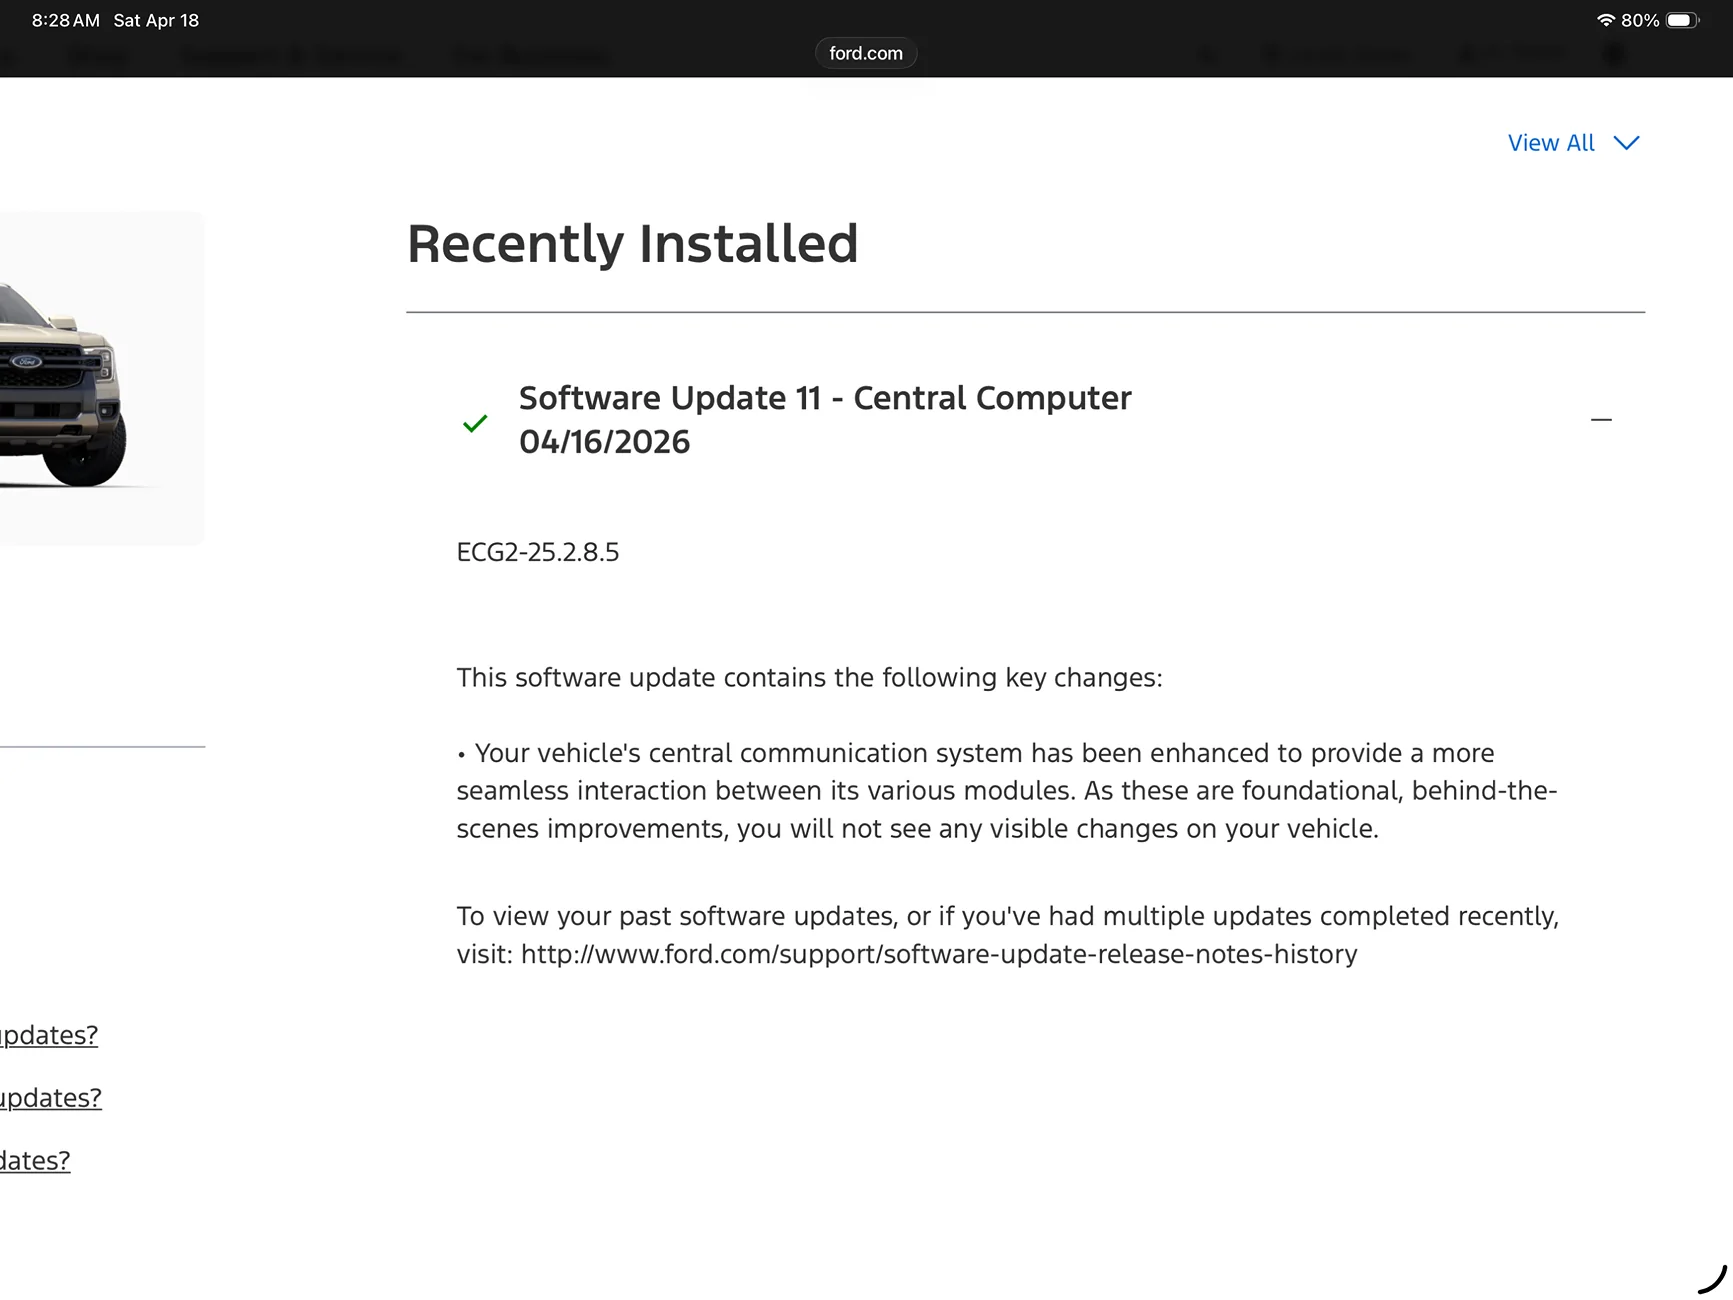Select the Software Update 11 - Central Computer title
The height and width of the screenshot is (1300, 1733).
point(825,398)
